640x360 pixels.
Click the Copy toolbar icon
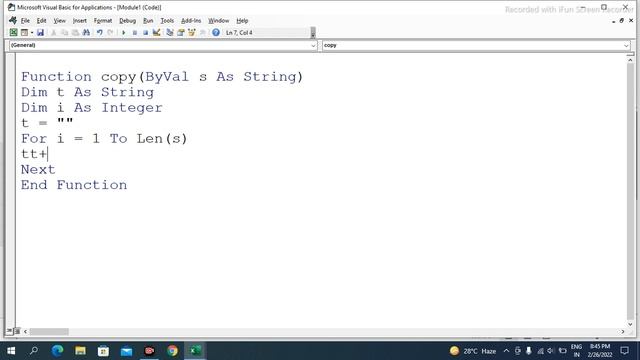coord(64,32)
